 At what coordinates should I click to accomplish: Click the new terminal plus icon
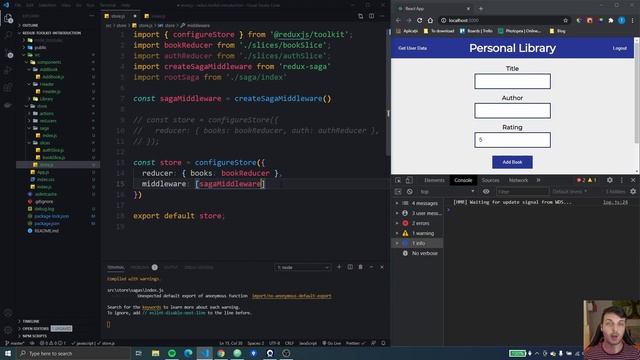click(339, 267)
